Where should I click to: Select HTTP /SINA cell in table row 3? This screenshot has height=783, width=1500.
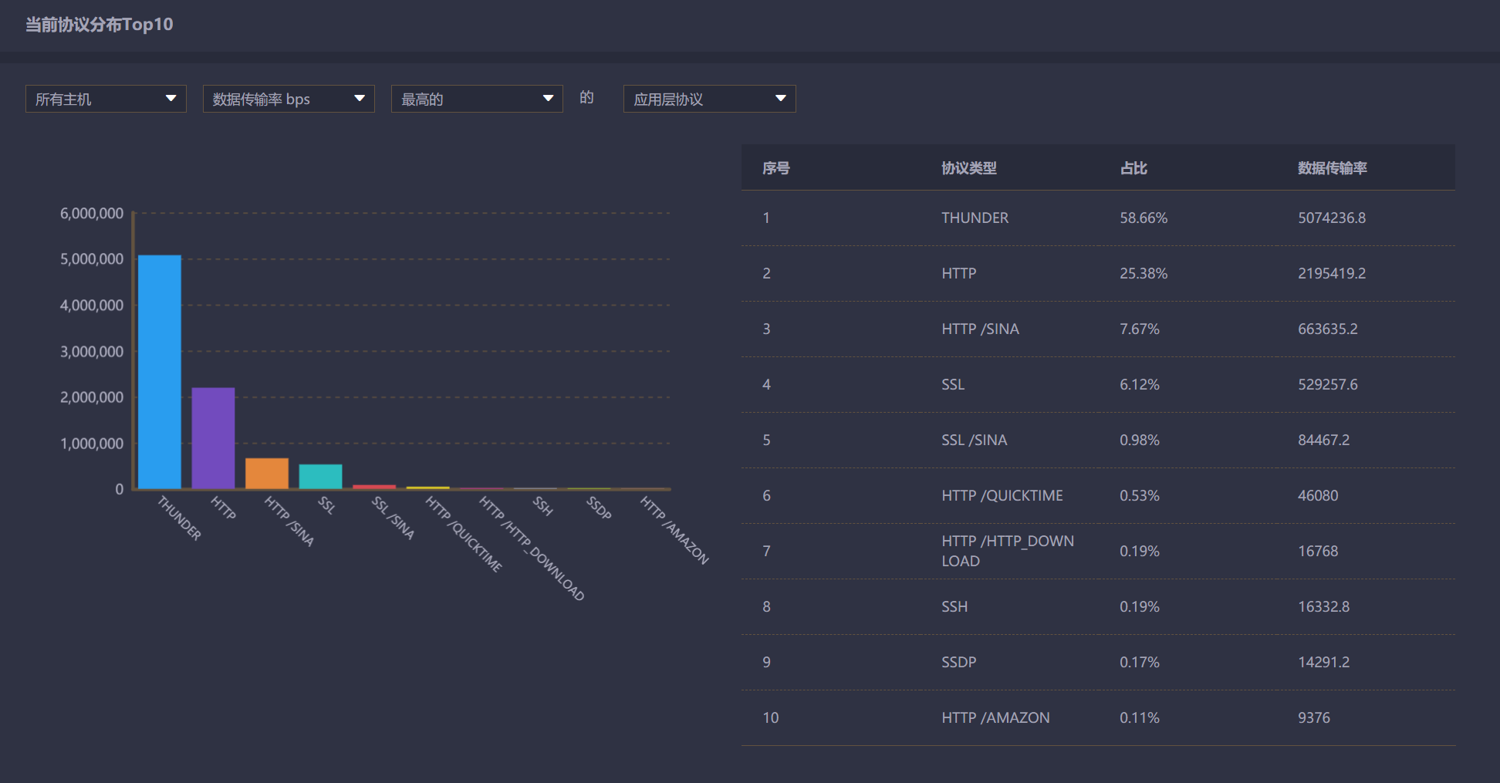pos(980,329)
